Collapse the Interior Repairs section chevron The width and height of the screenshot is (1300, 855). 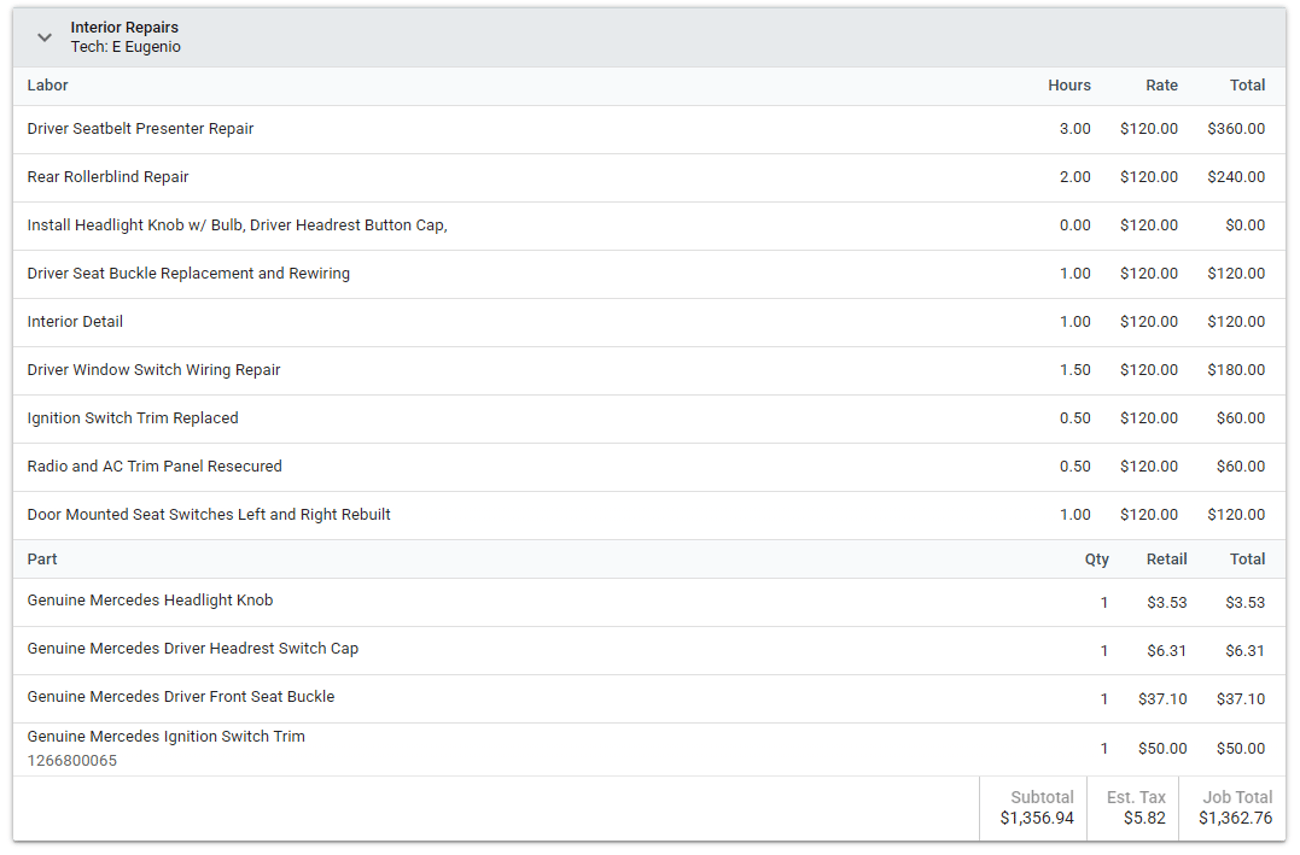coord(44,37)
